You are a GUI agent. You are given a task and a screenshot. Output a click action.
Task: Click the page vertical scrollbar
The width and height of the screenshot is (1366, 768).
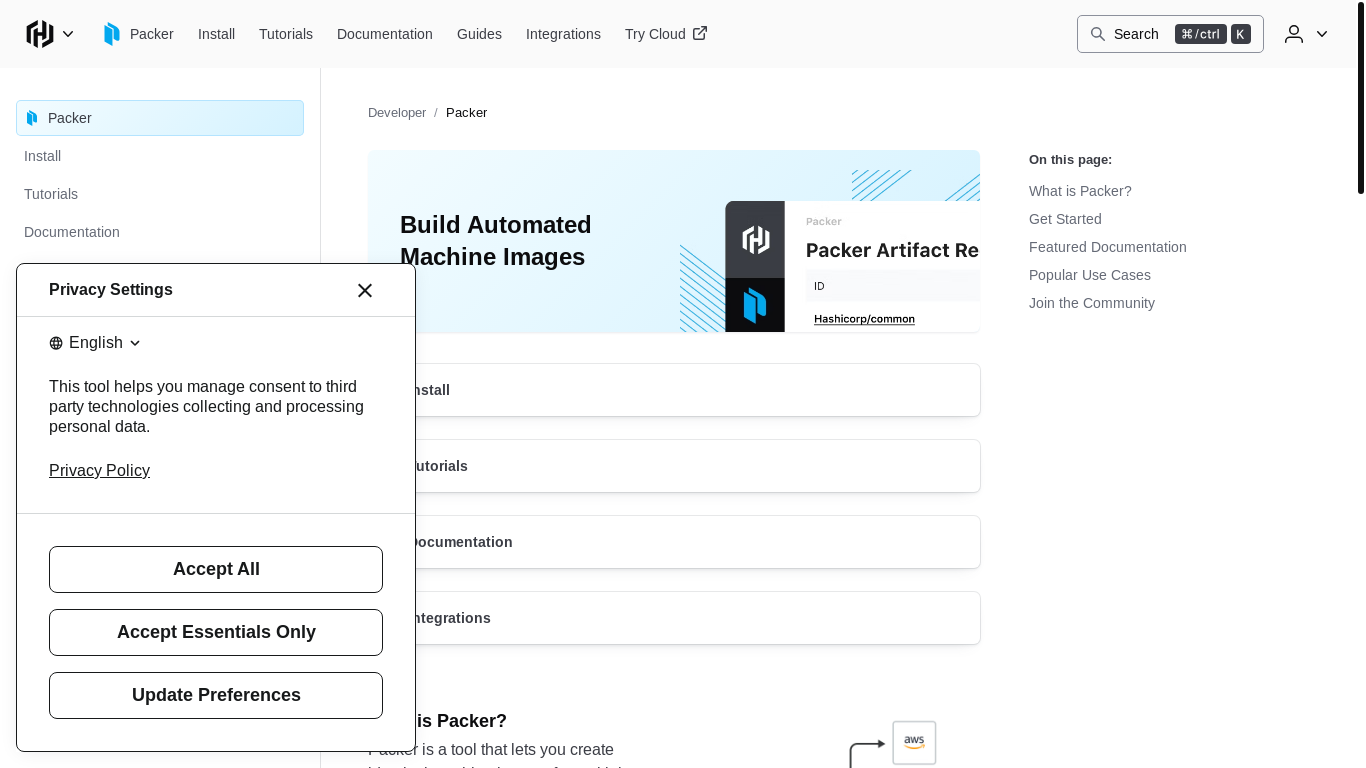pos(1360,98)
